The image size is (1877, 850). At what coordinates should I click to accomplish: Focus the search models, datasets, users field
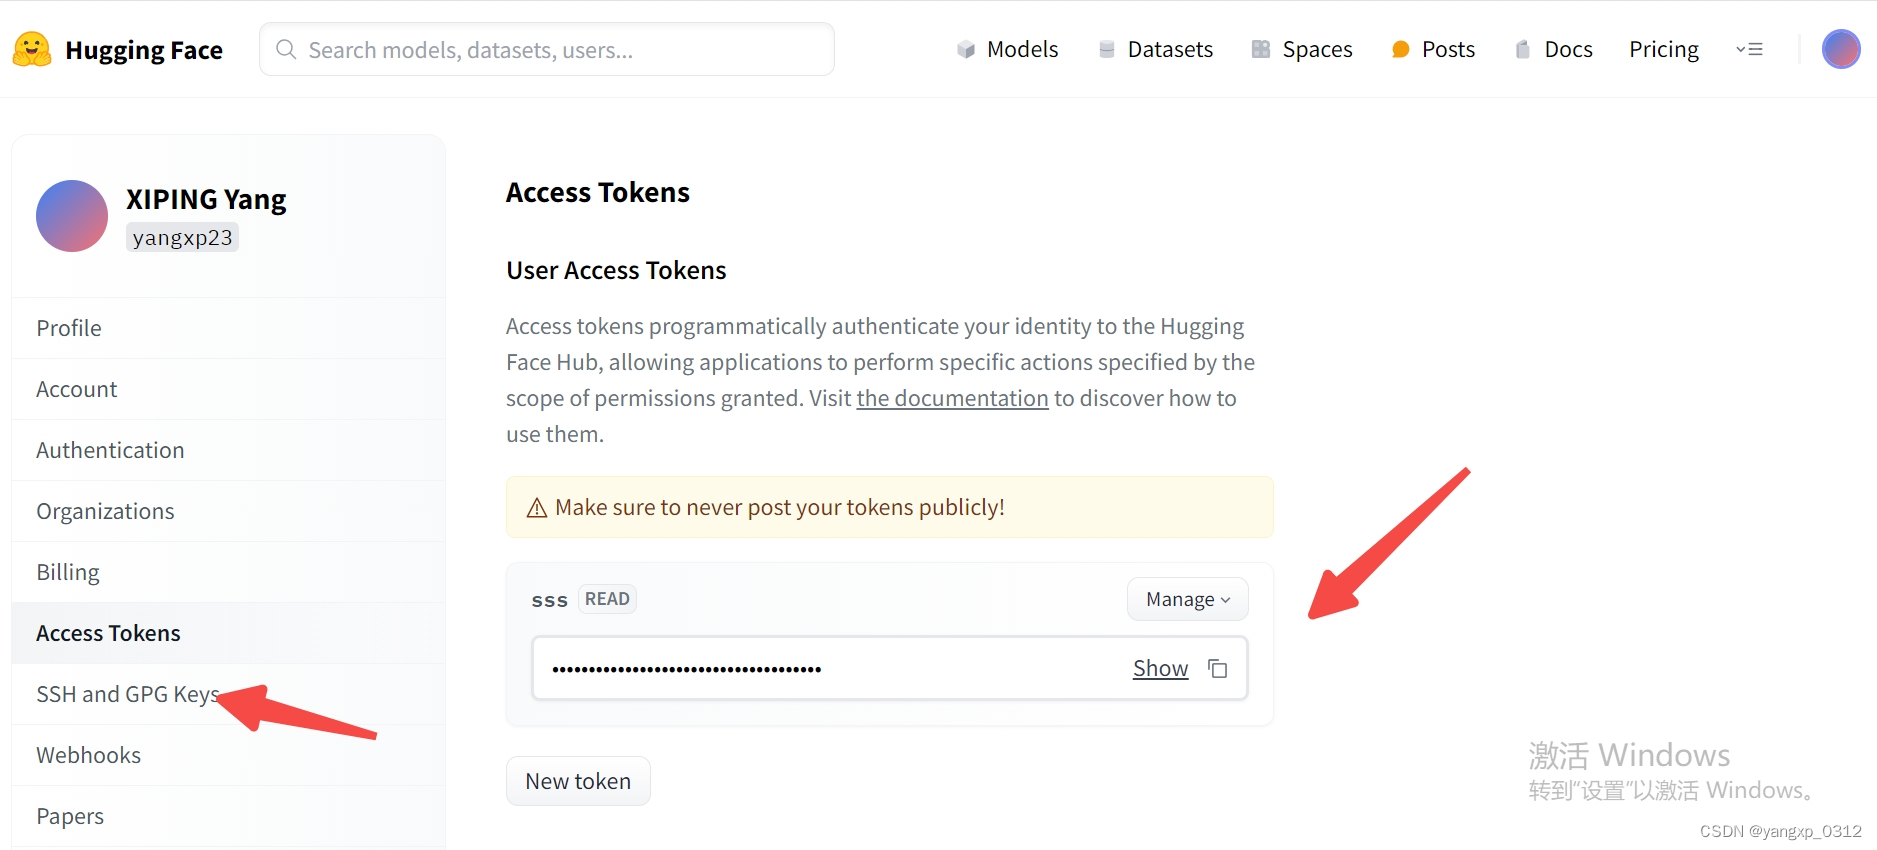point(547,49)
